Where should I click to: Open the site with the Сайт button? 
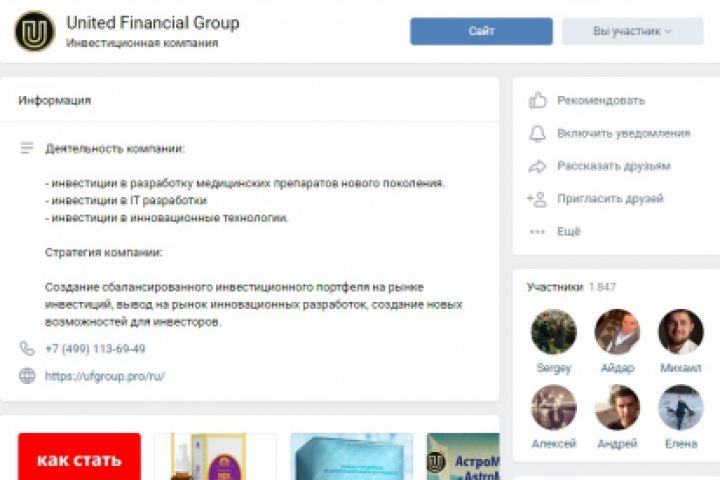point(481,31)
